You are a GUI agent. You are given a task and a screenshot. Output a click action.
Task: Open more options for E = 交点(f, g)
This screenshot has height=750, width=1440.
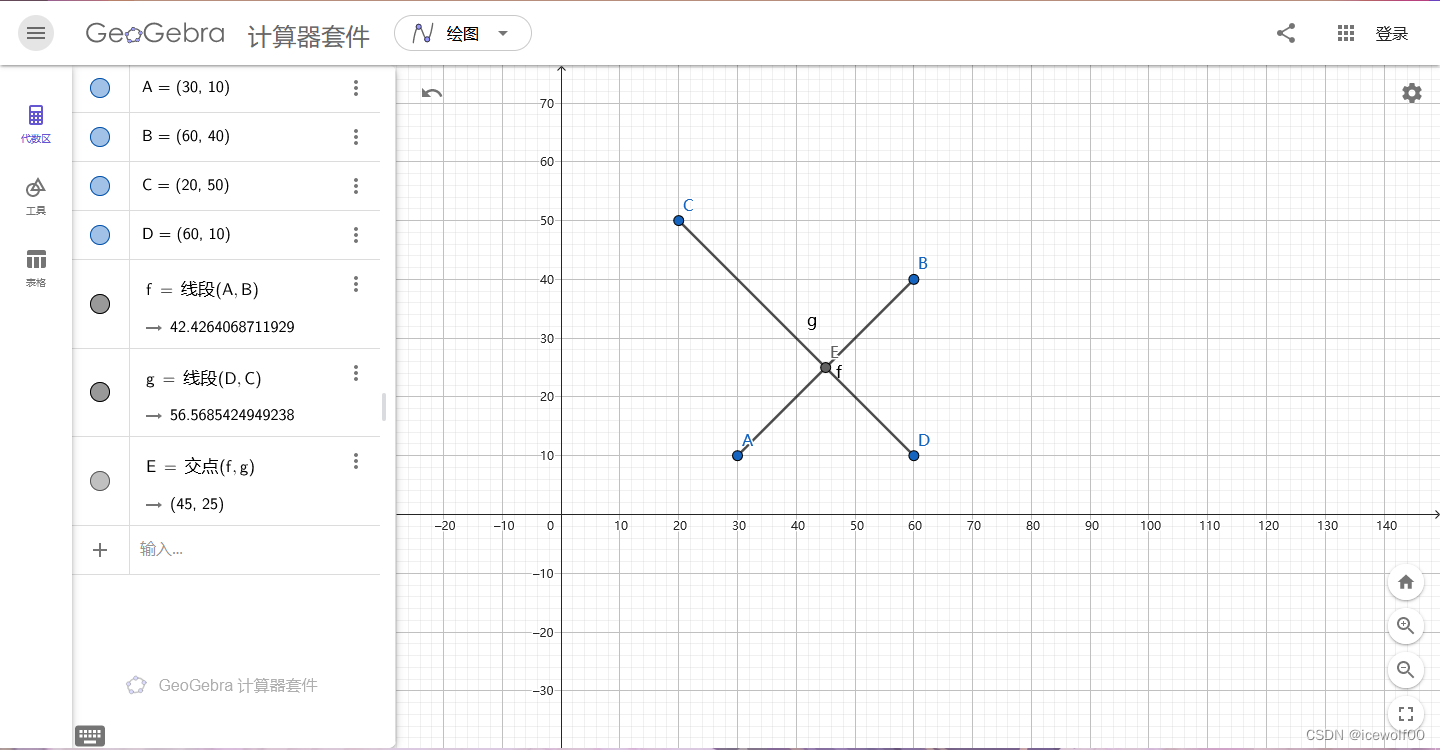point(356,461)
